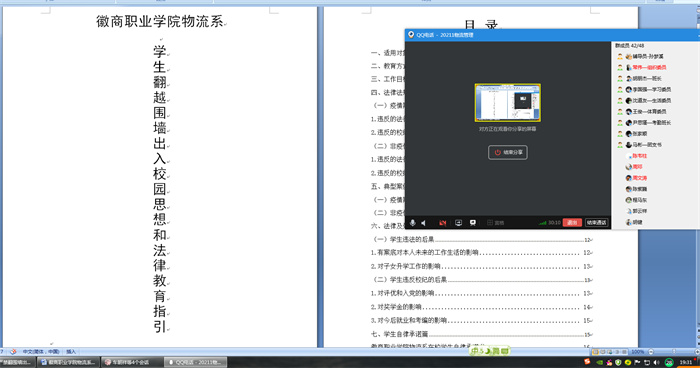The height and width of the screenshot is (368, 700).
Task: Click the 中文(简体,中国) language indicator
Action: point(41,351)
